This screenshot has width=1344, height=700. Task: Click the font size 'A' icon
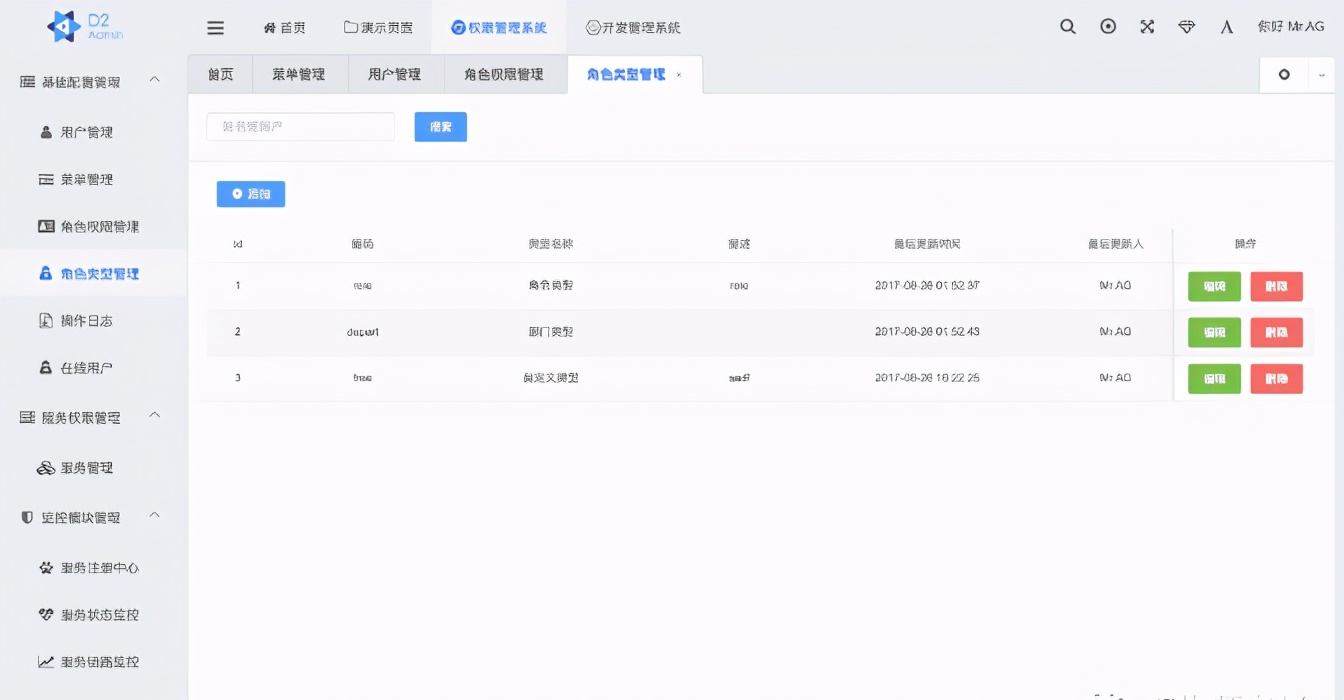pyautogui.click(x=1226, y=27)
